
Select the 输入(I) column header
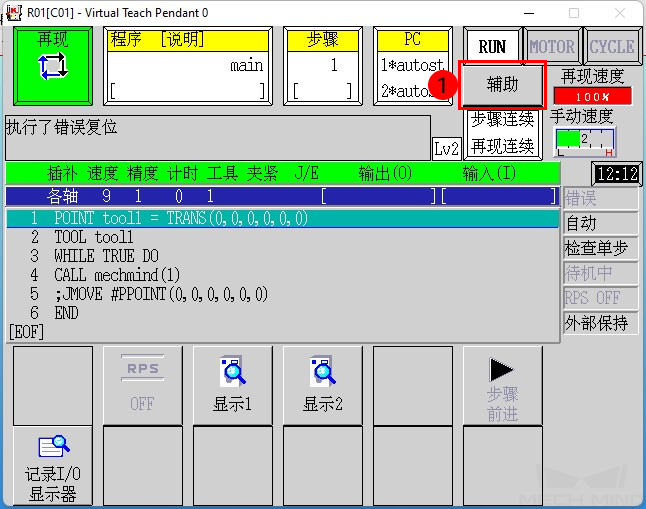489,173
